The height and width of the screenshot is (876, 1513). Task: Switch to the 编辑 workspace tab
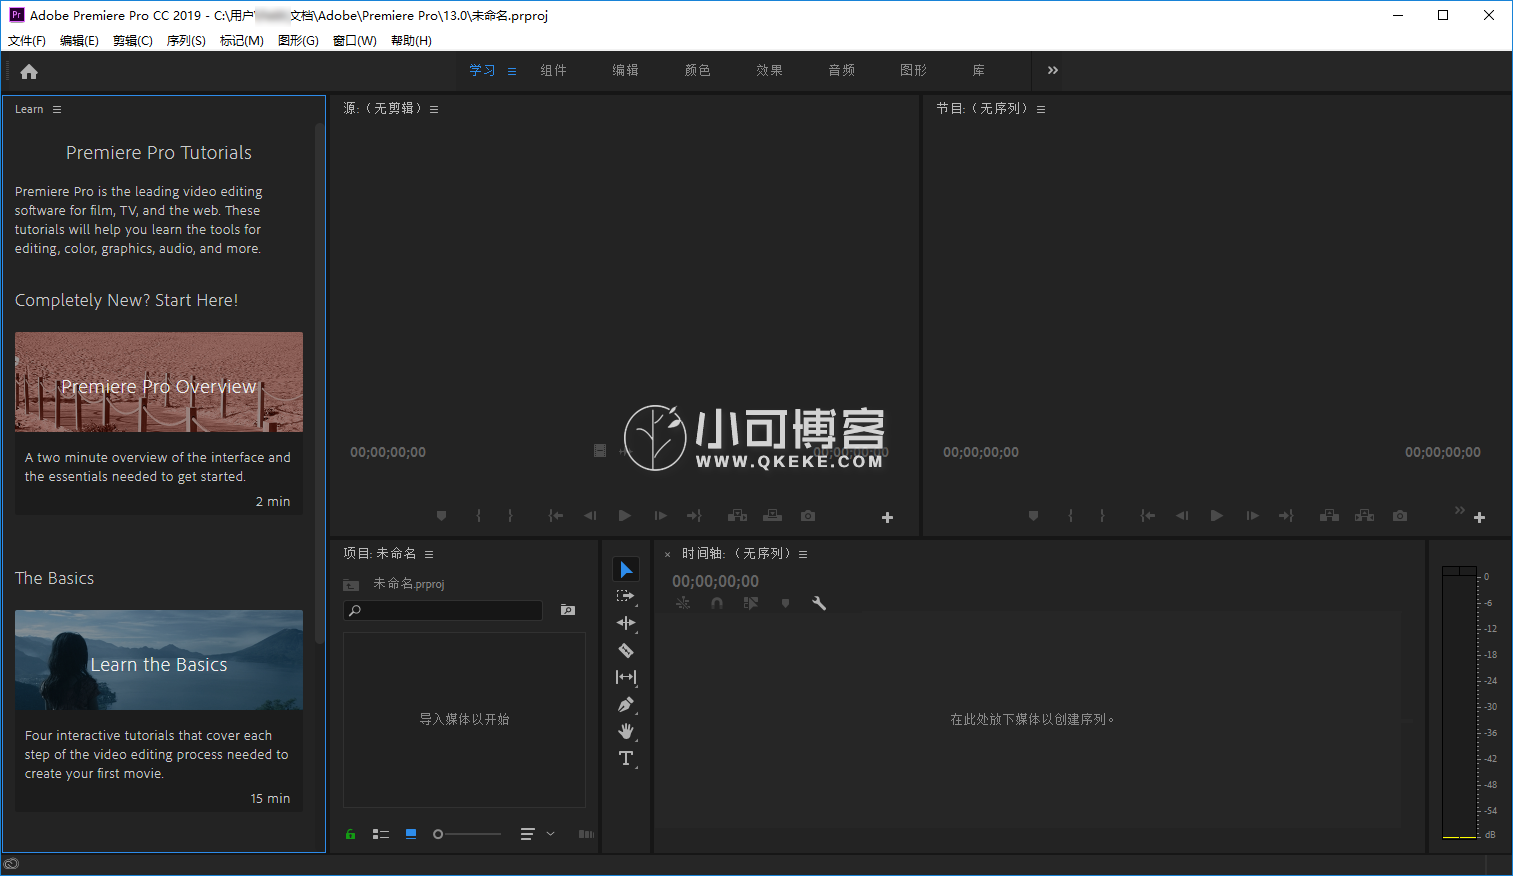point(626,70)
